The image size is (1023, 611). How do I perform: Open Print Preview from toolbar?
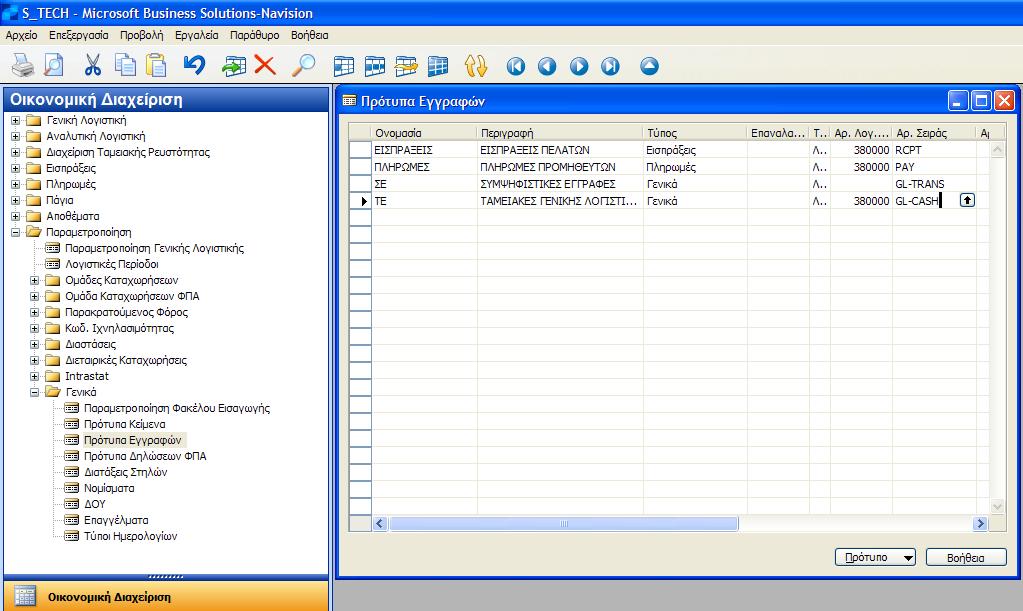(x=53, y=65)
